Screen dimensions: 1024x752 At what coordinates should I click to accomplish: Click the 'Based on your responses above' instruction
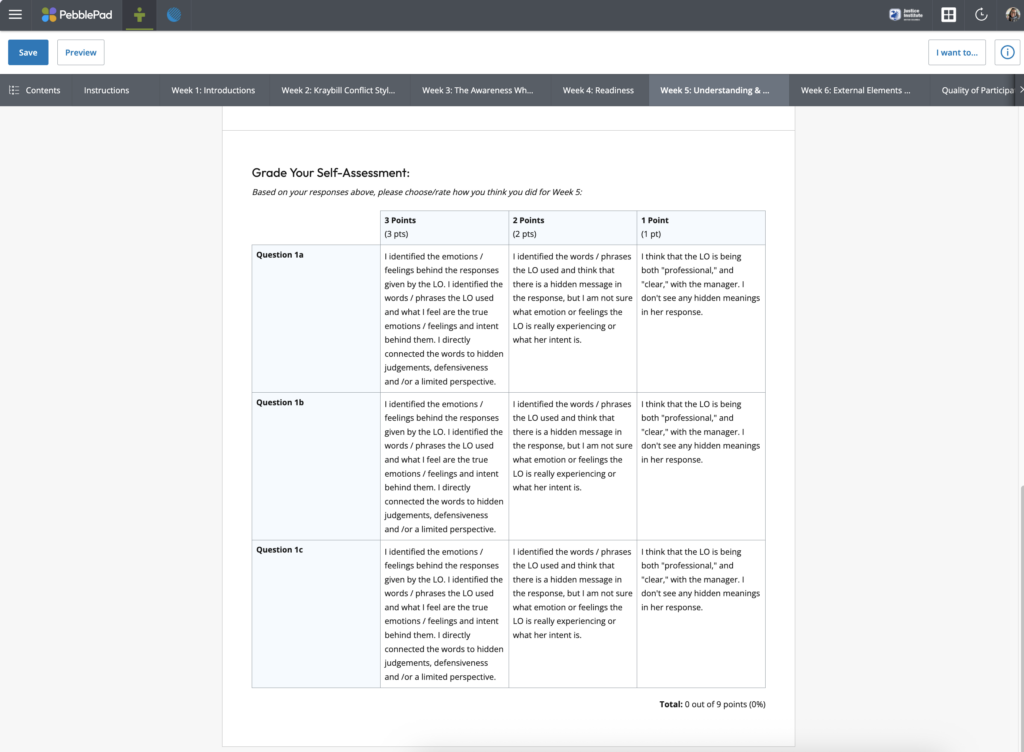tap(417, 192)
